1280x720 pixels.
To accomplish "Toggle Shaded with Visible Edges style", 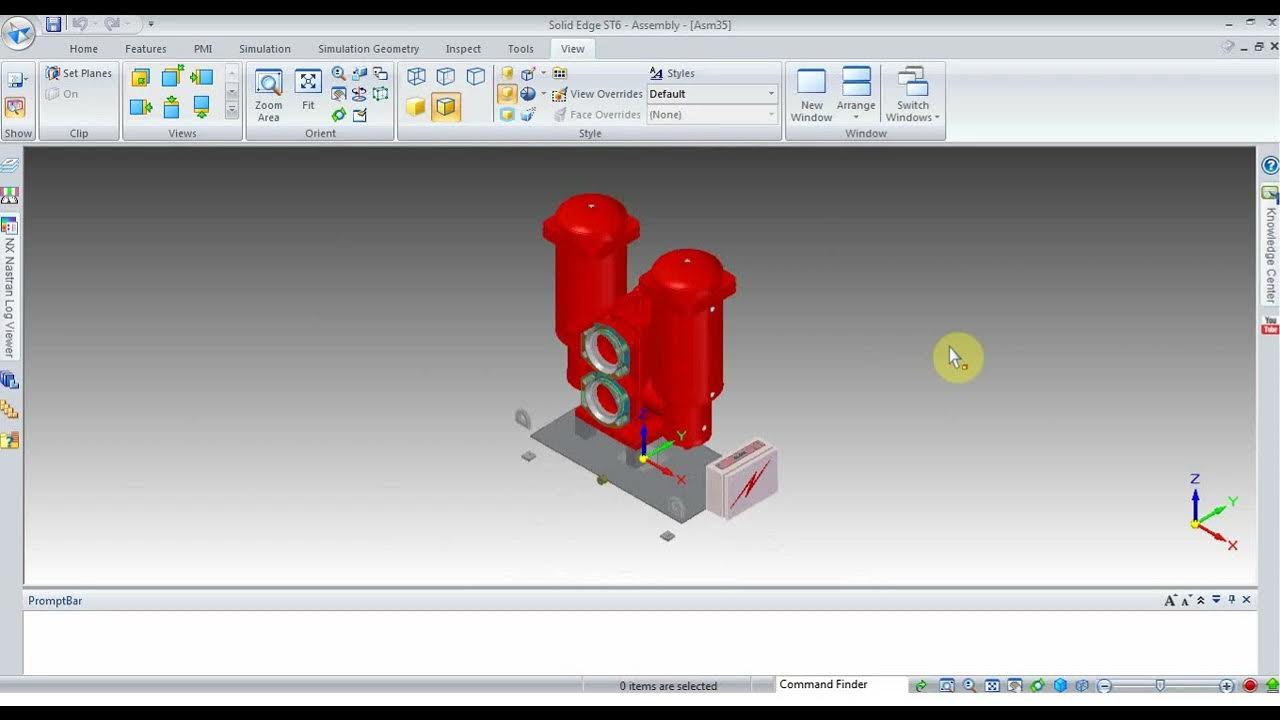I will click(446, 106).
